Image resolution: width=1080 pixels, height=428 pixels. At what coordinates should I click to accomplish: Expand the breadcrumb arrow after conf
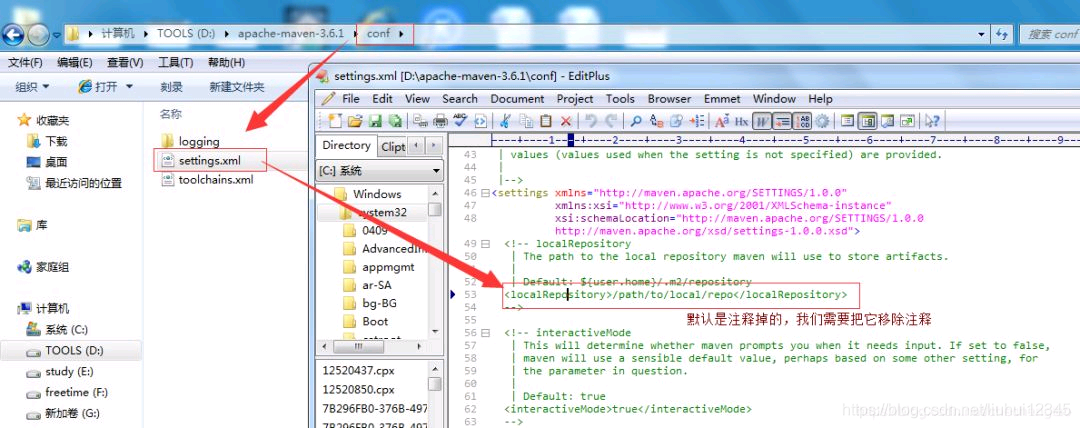[402, 33]
